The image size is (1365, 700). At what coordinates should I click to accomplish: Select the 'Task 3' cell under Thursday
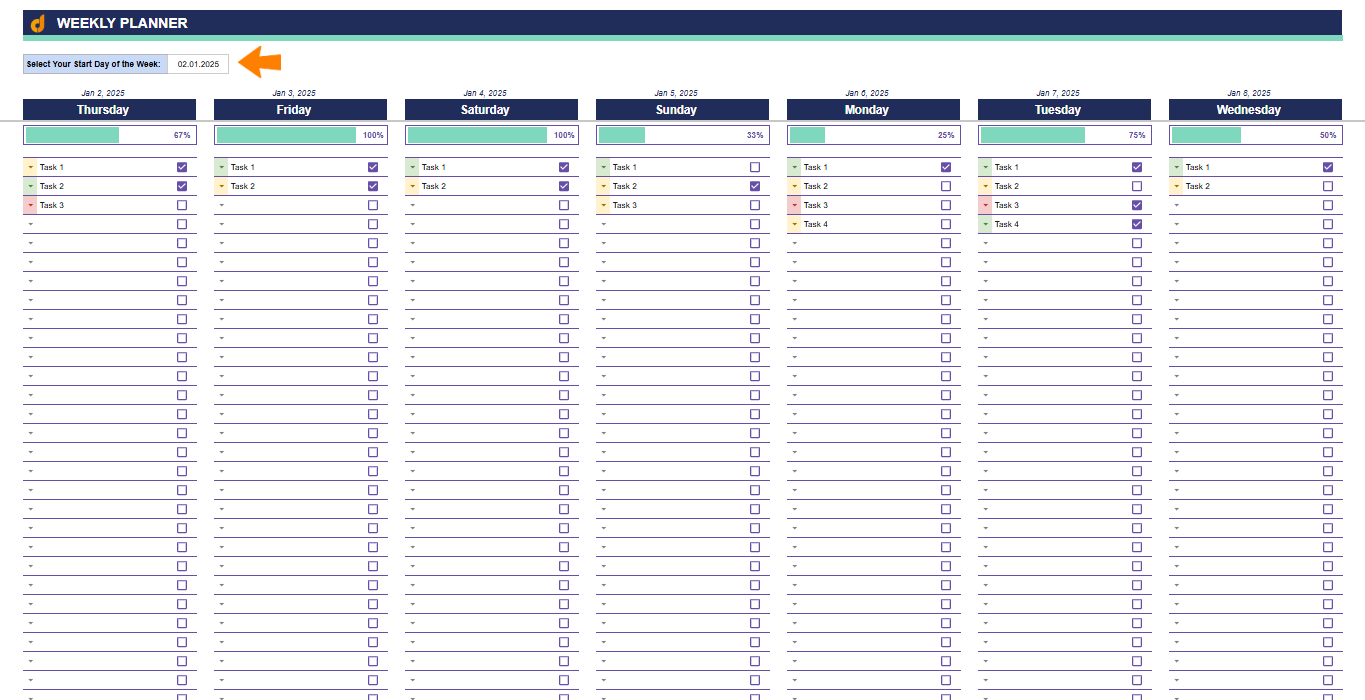(x=104, y=205)
